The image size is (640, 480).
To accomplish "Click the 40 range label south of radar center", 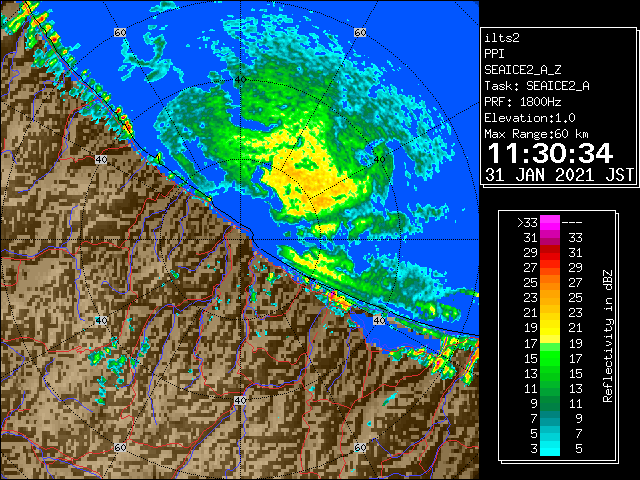I will coord(240,400).
